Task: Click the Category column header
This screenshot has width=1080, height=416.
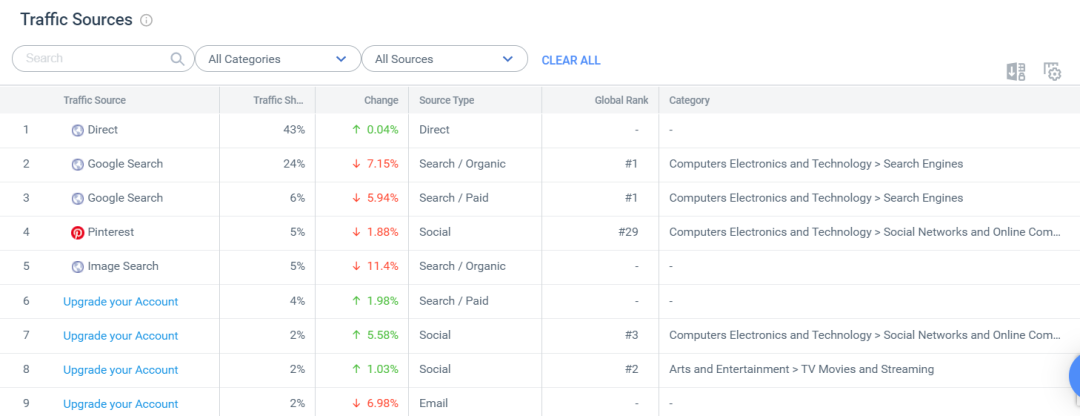Action: (689, 100)
